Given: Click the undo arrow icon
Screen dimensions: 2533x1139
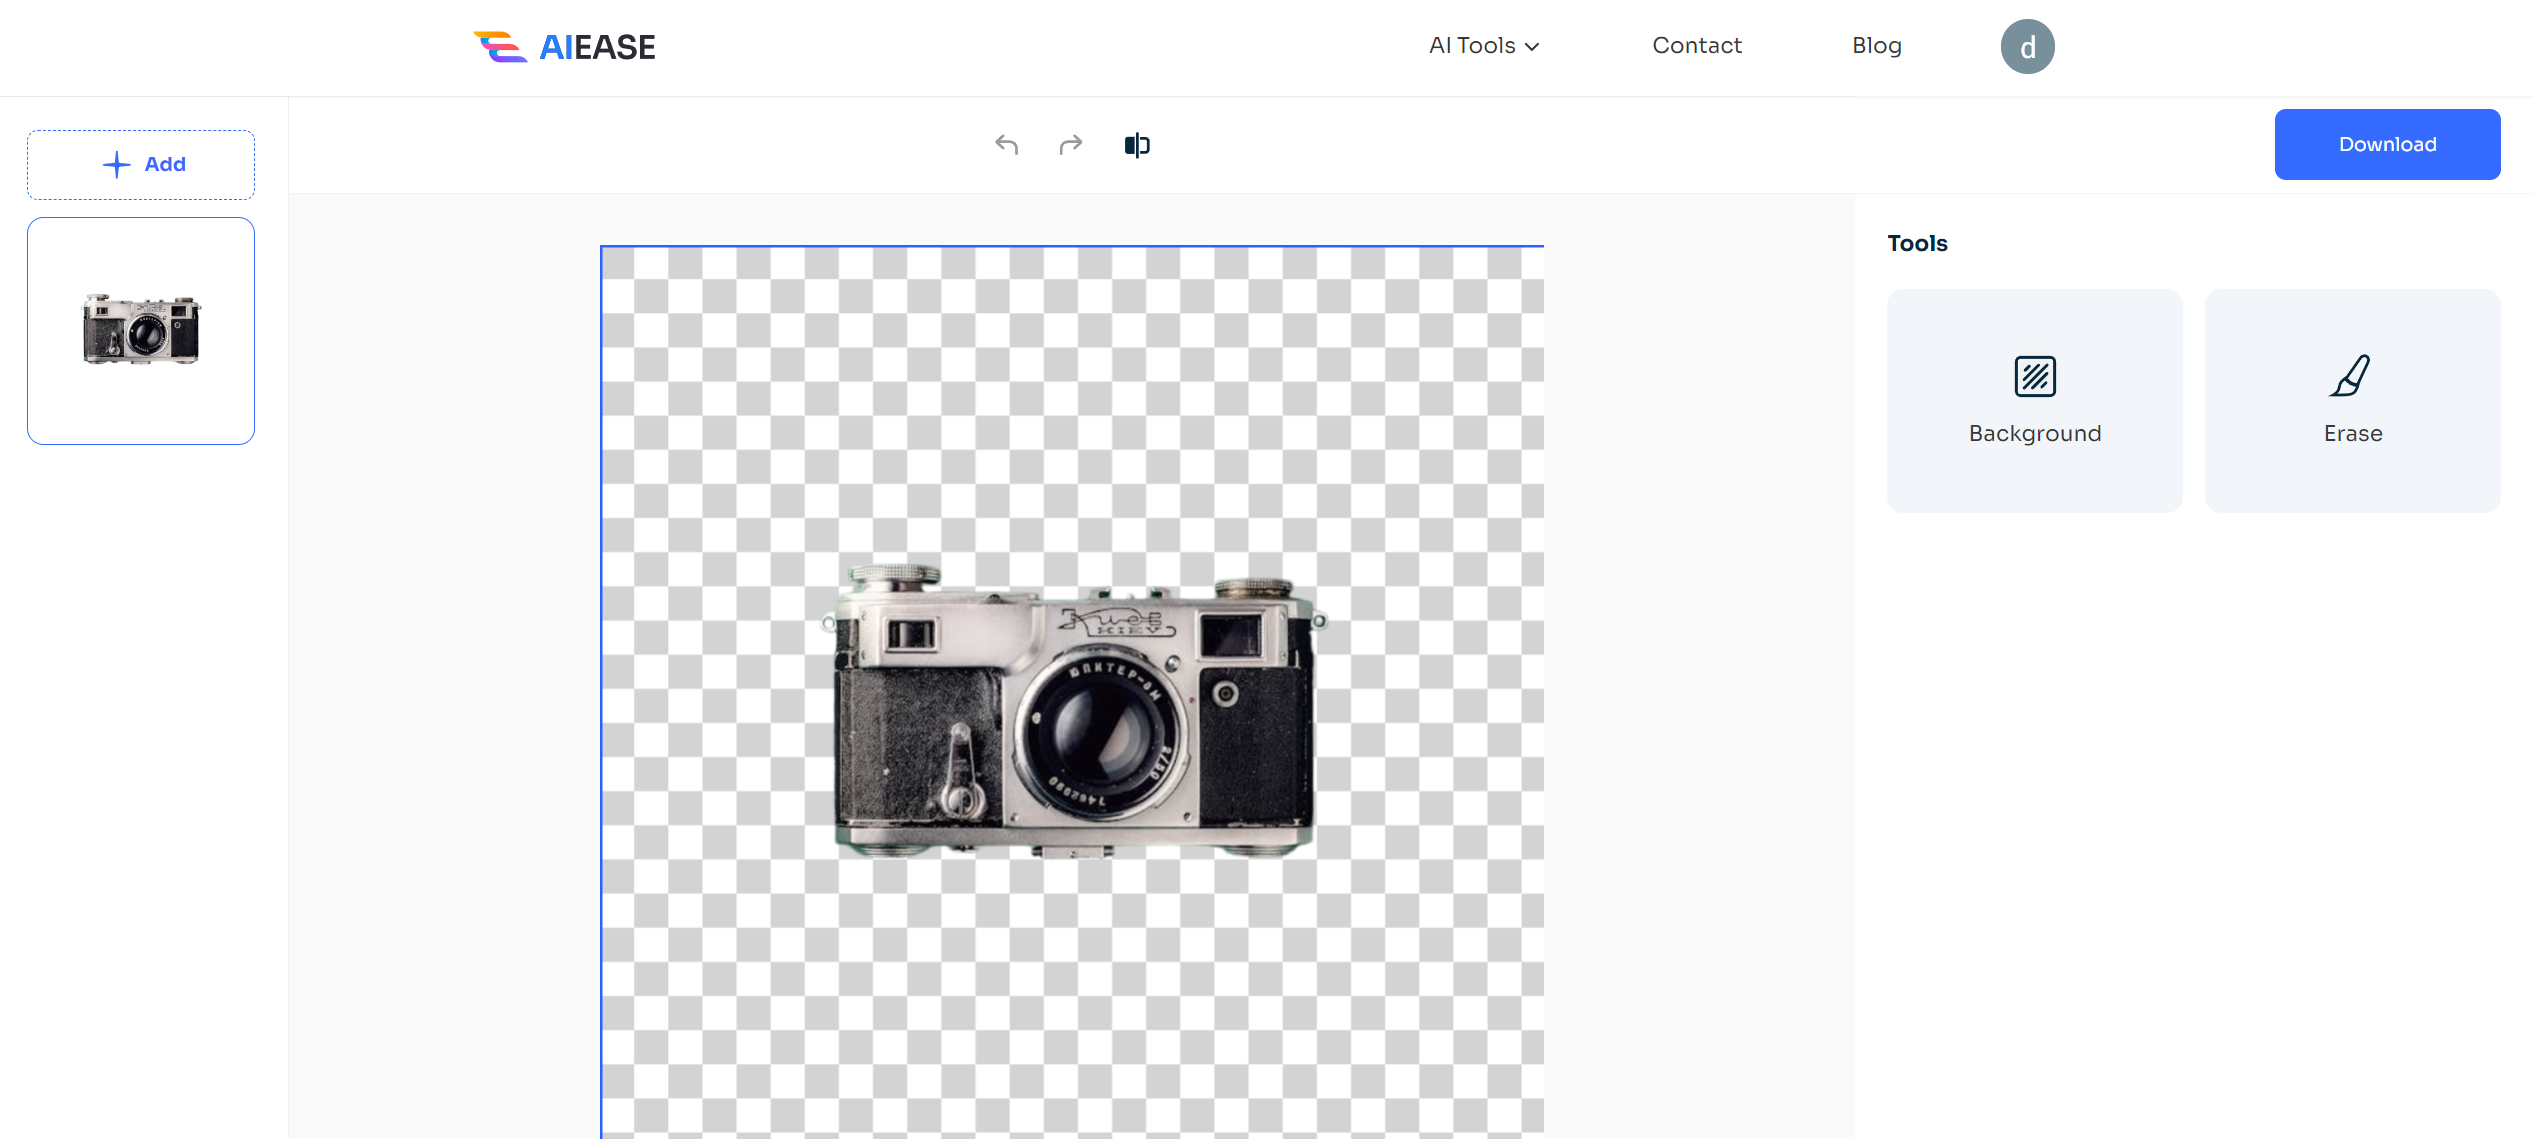Looking at the screenshot, I should (1006, 144).
